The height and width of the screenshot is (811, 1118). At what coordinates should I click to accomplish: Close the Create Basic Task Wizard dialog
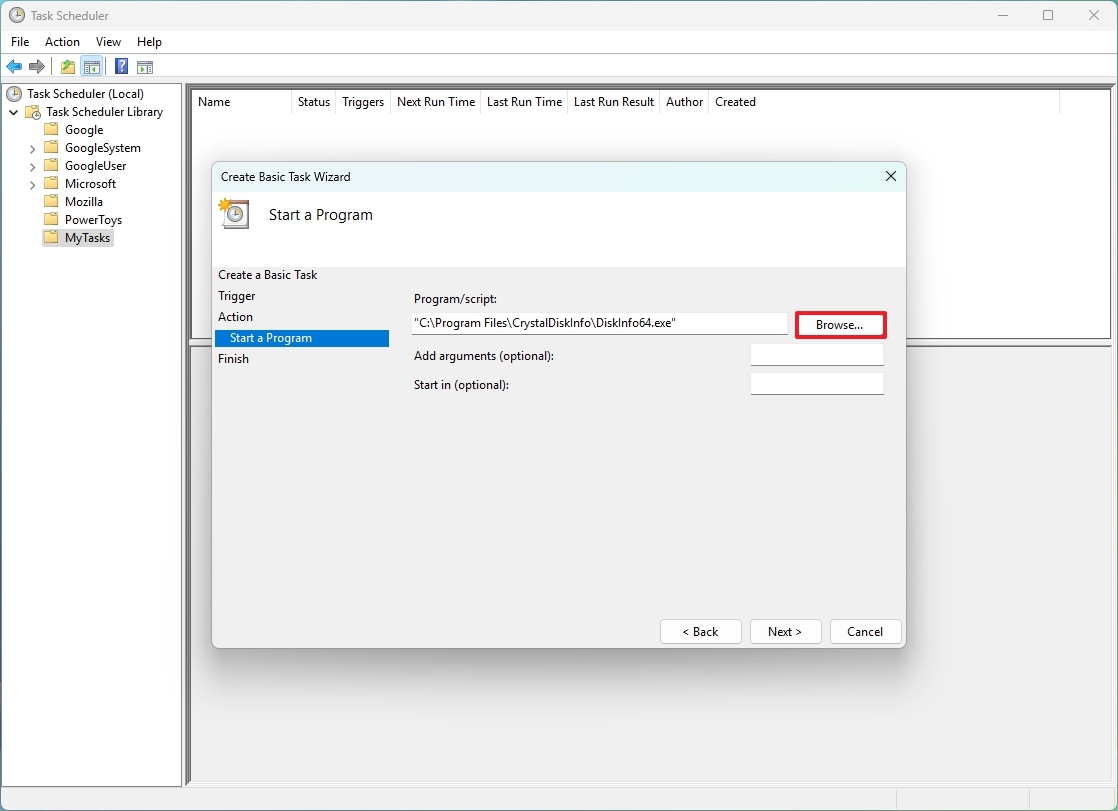[891, 176]
